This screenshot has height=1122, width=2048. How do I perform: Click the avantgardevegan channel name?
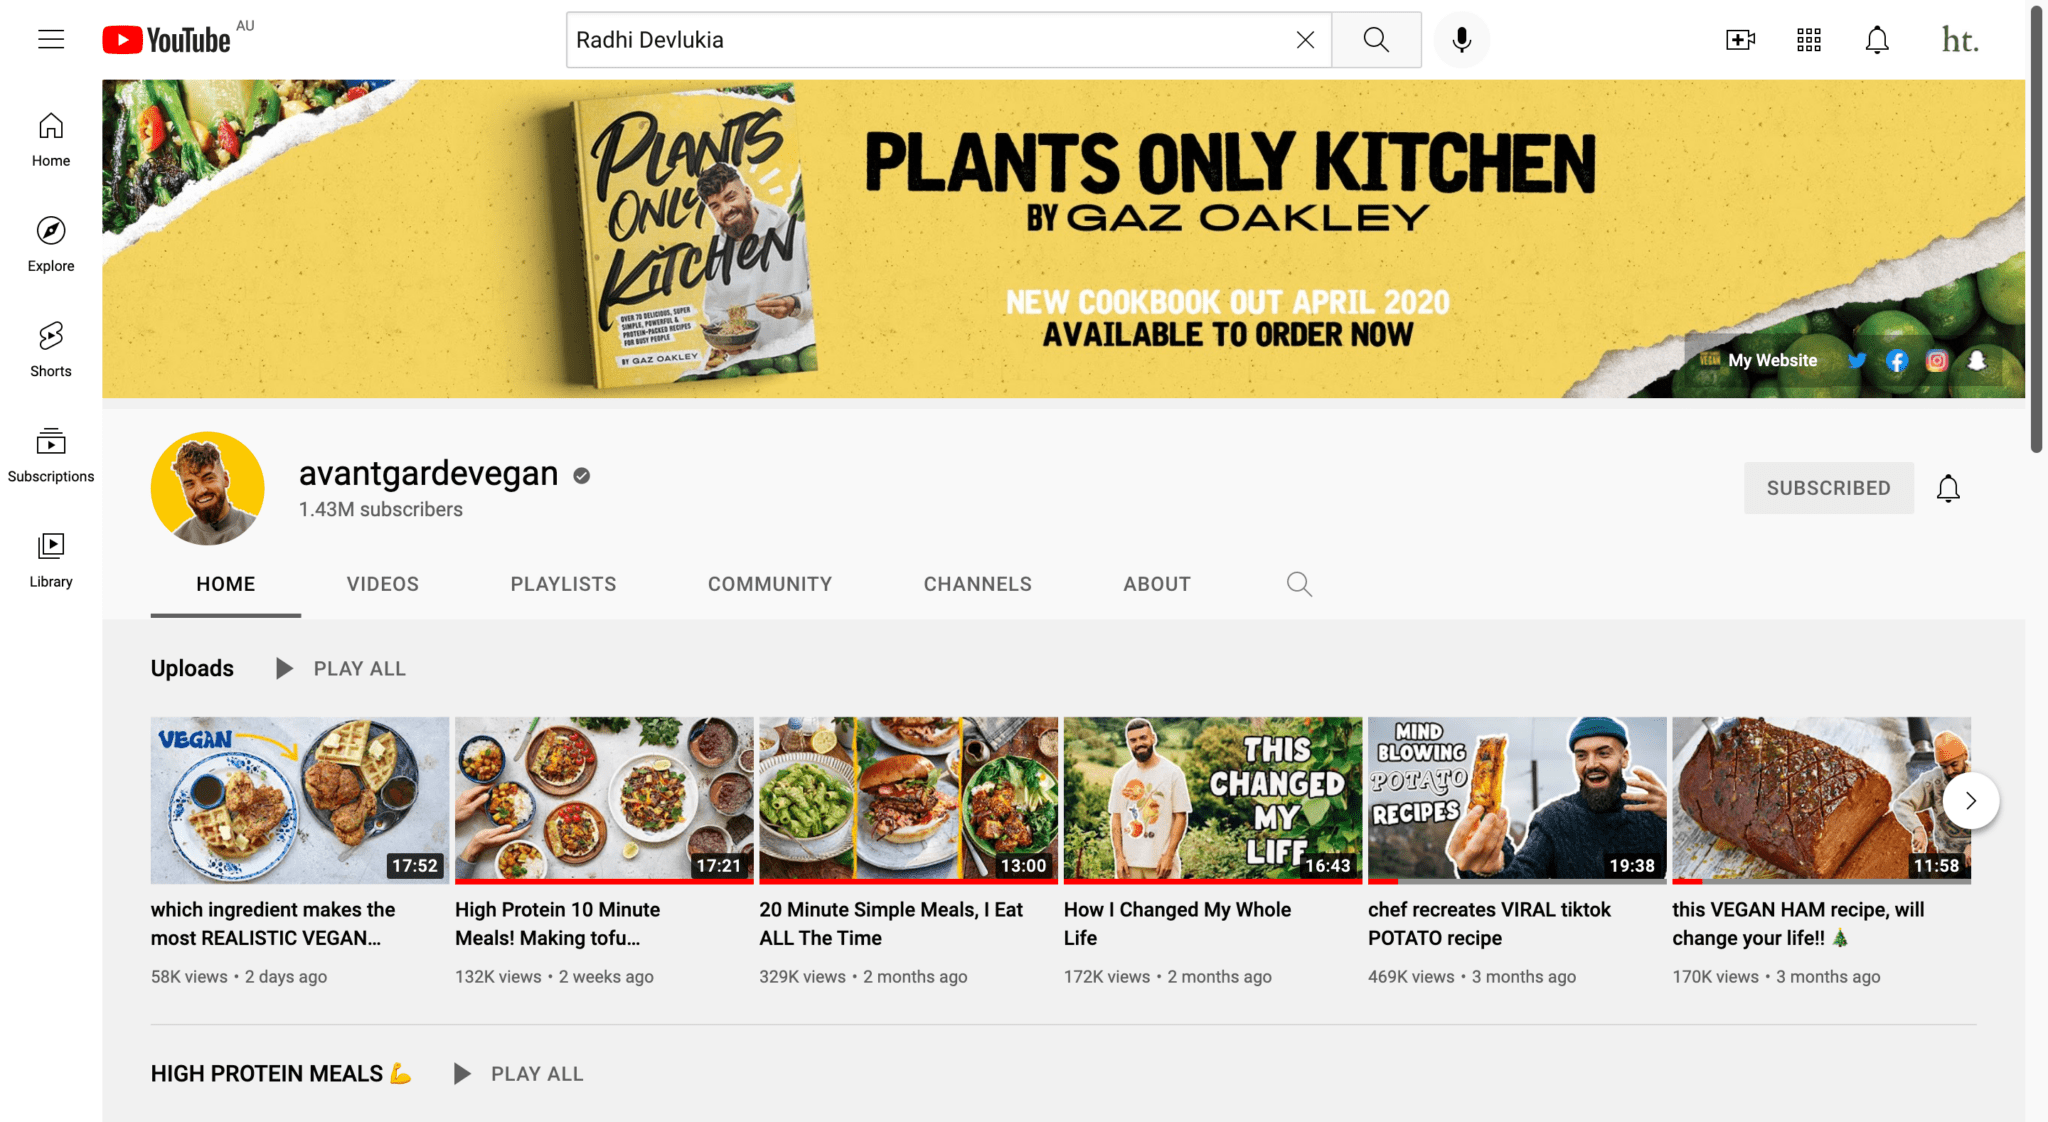pyautogui.click(x=428, y=473)
